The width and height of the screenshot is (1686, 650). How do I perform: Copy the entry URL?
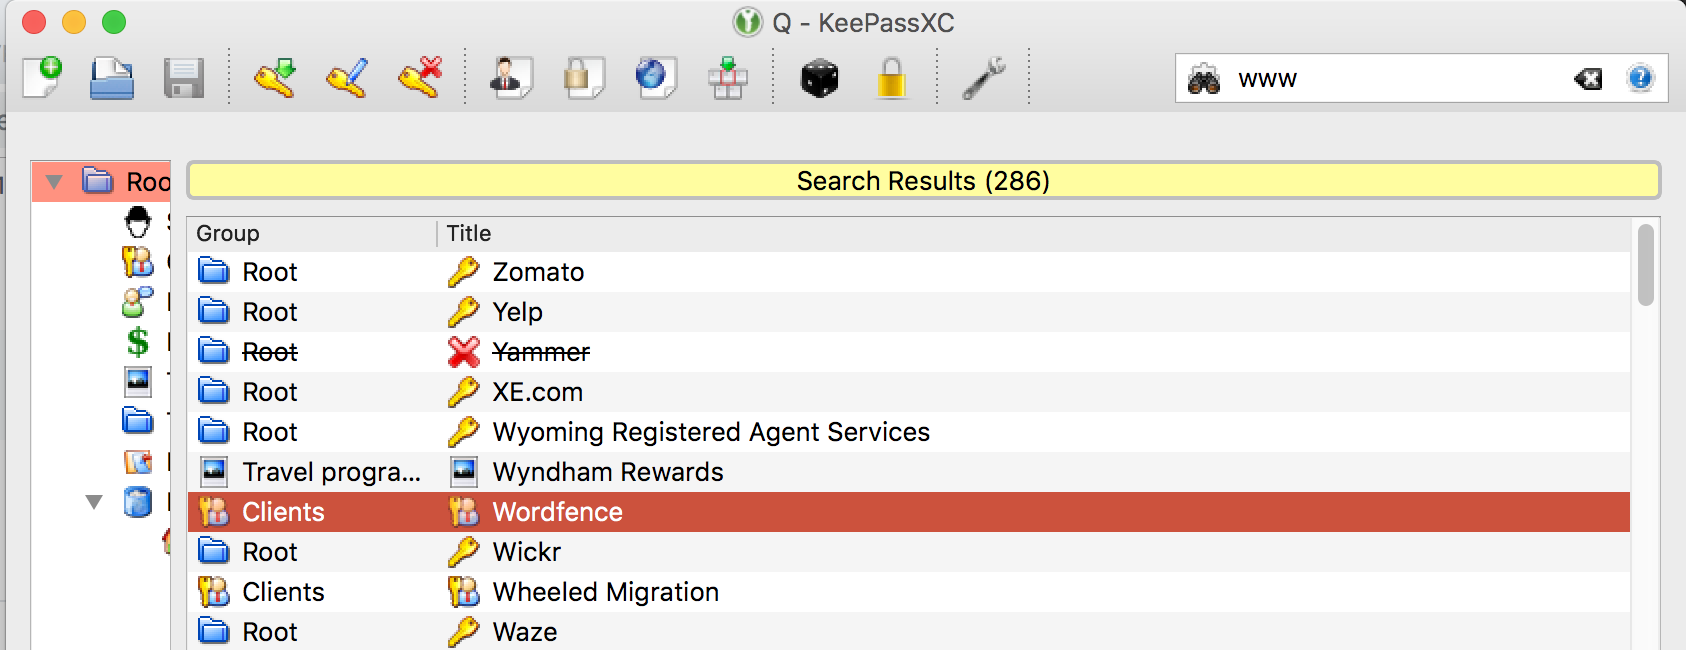click(x=655, y=78)
